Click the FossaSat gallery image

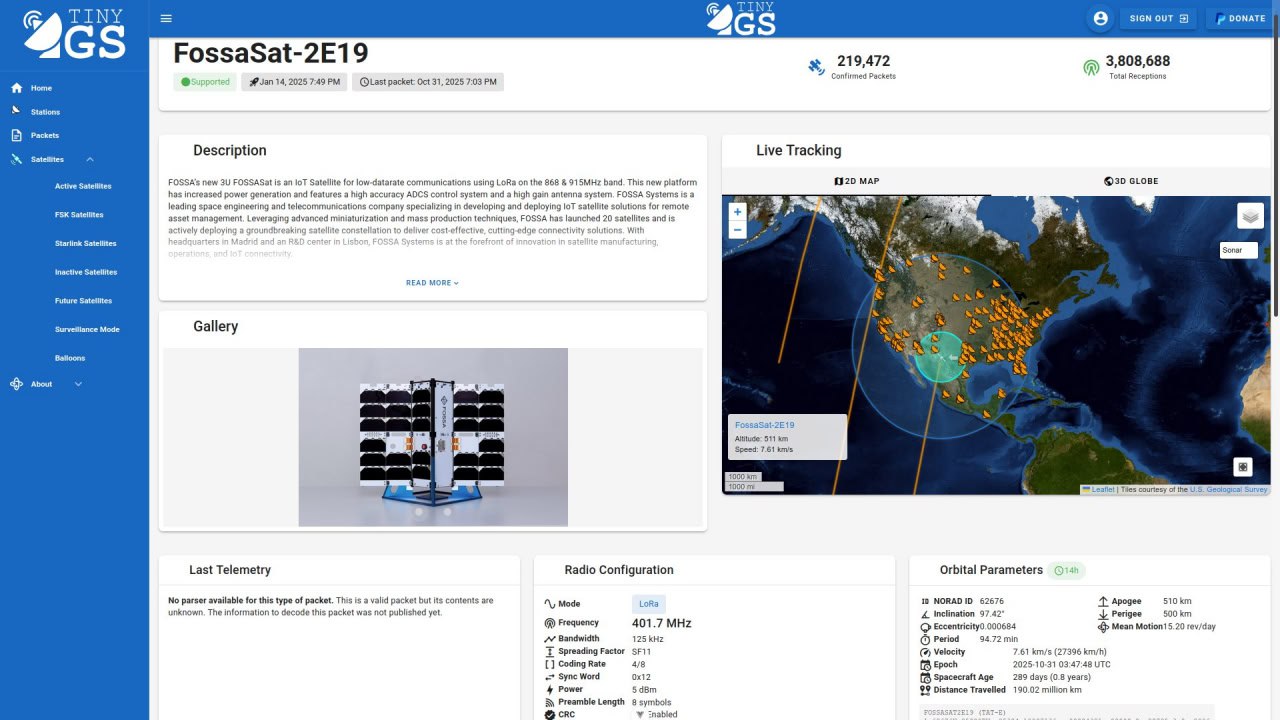433,437
